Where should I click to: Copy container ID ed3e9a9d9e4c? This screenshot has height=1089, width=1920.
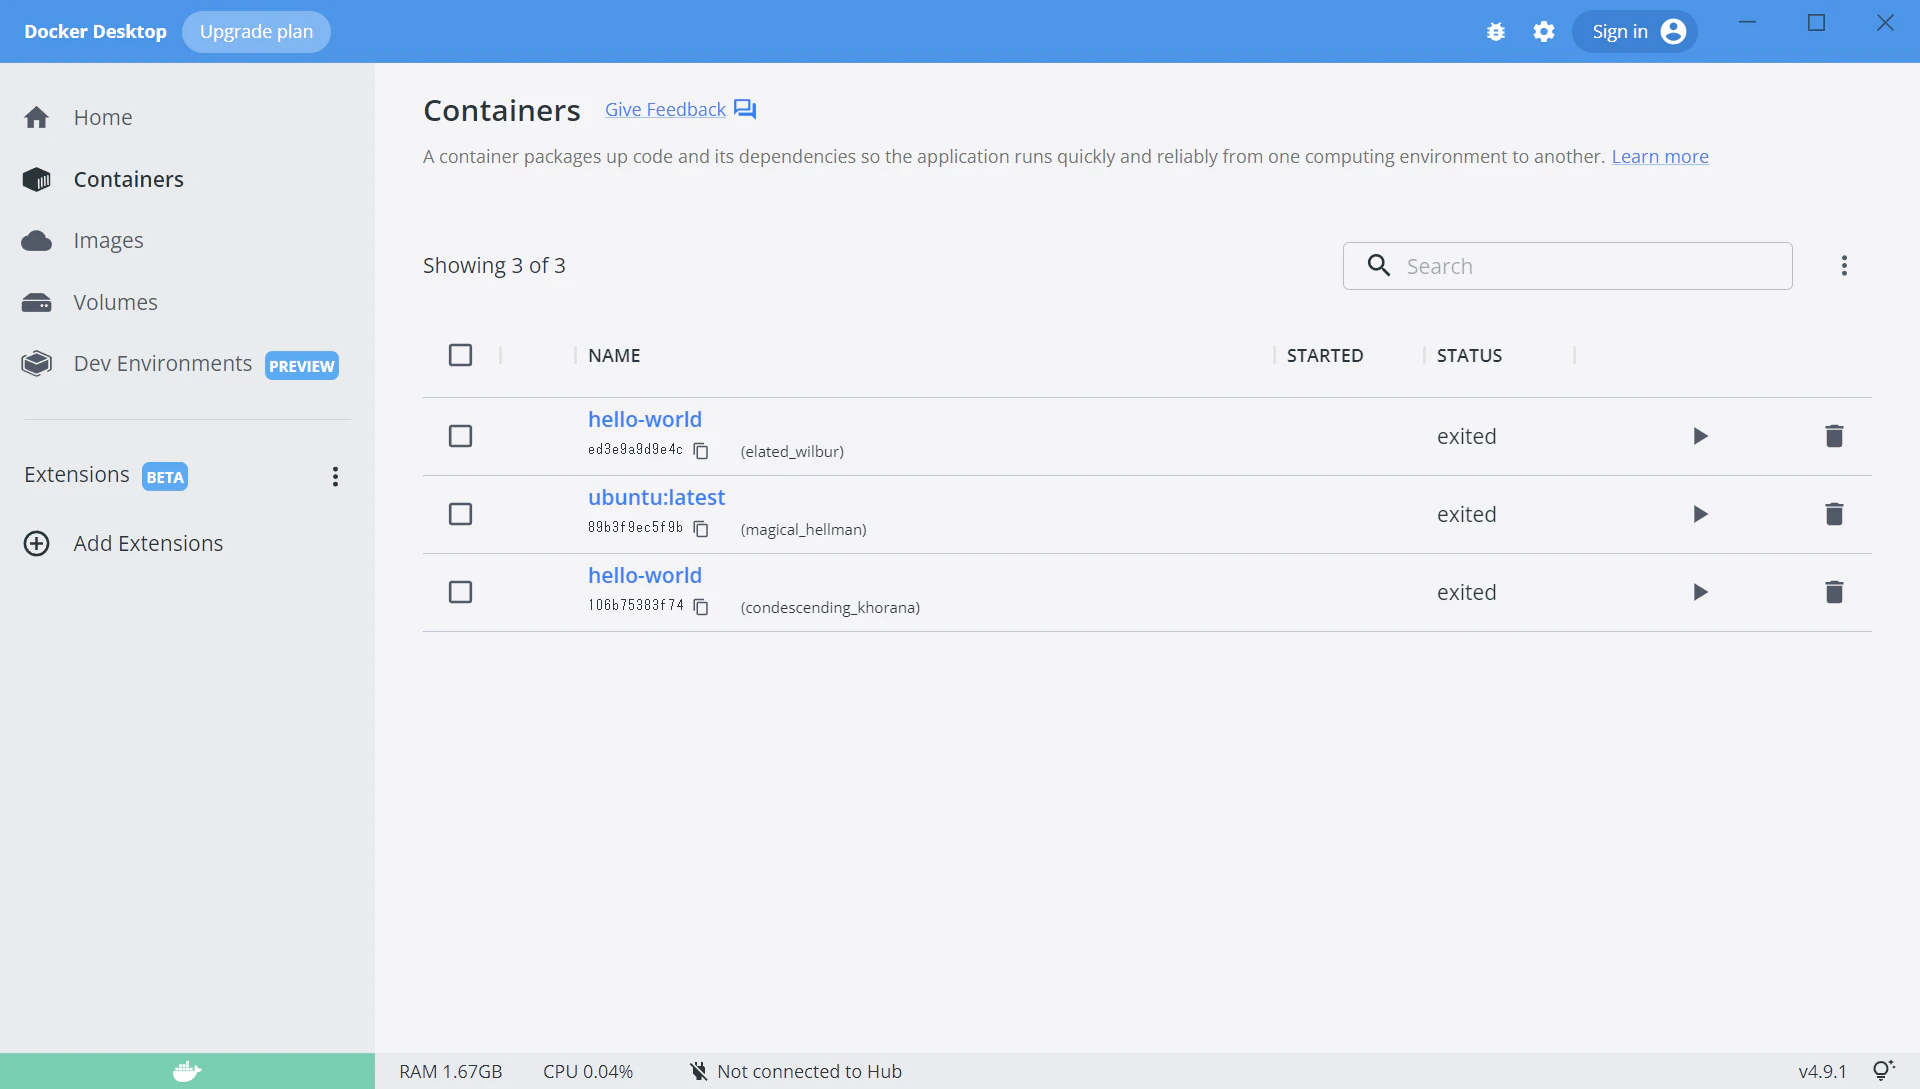[701, 451]
